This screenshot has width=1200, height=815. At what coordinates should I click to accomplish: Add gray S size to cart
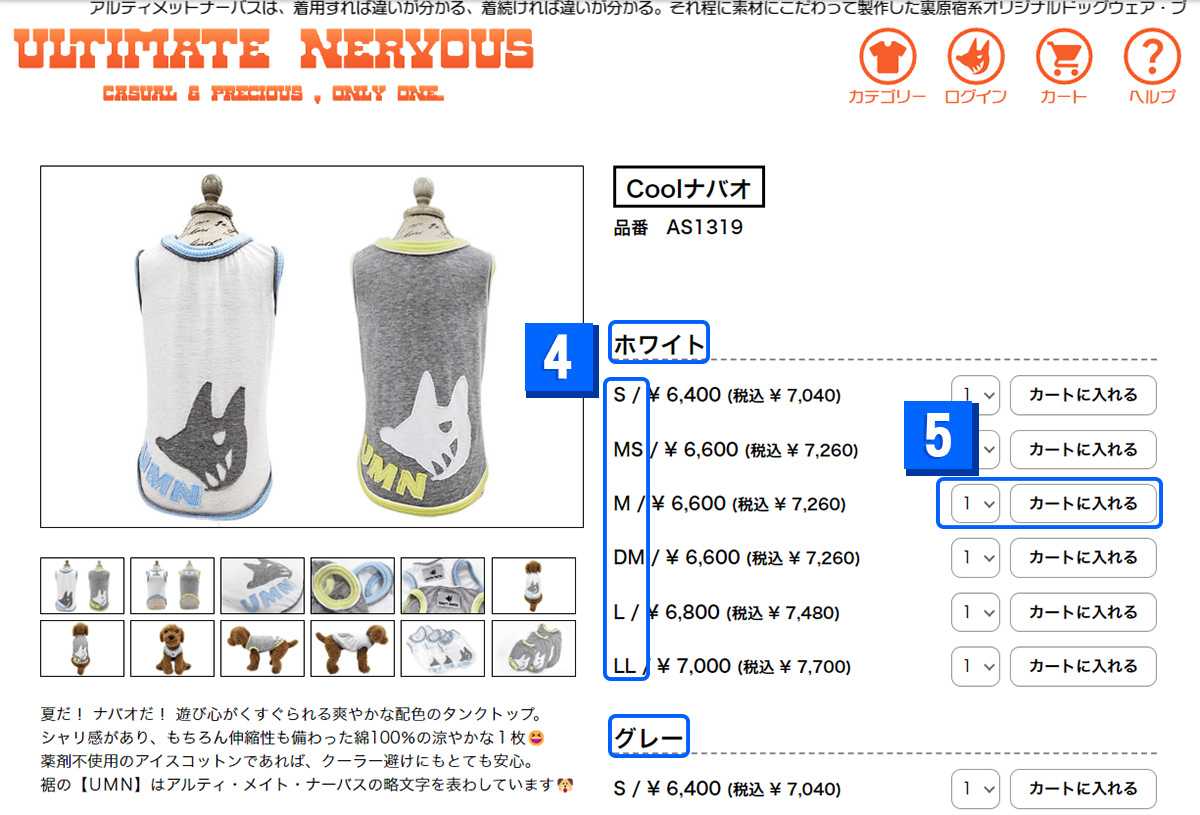tap(1083, 789)
